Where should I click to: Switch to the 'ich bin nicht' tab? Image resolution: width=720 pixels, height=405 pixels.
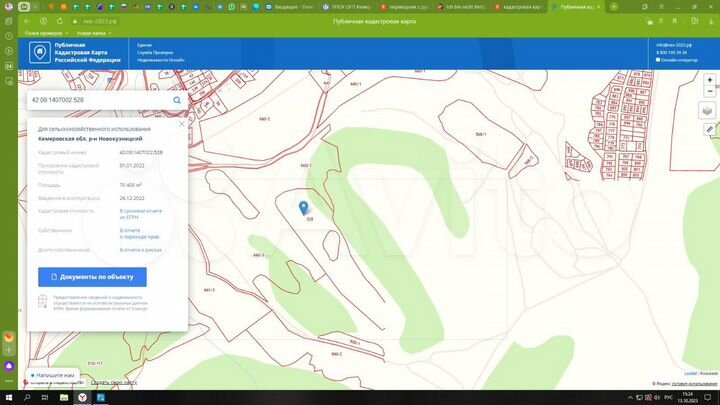(461, 7)
